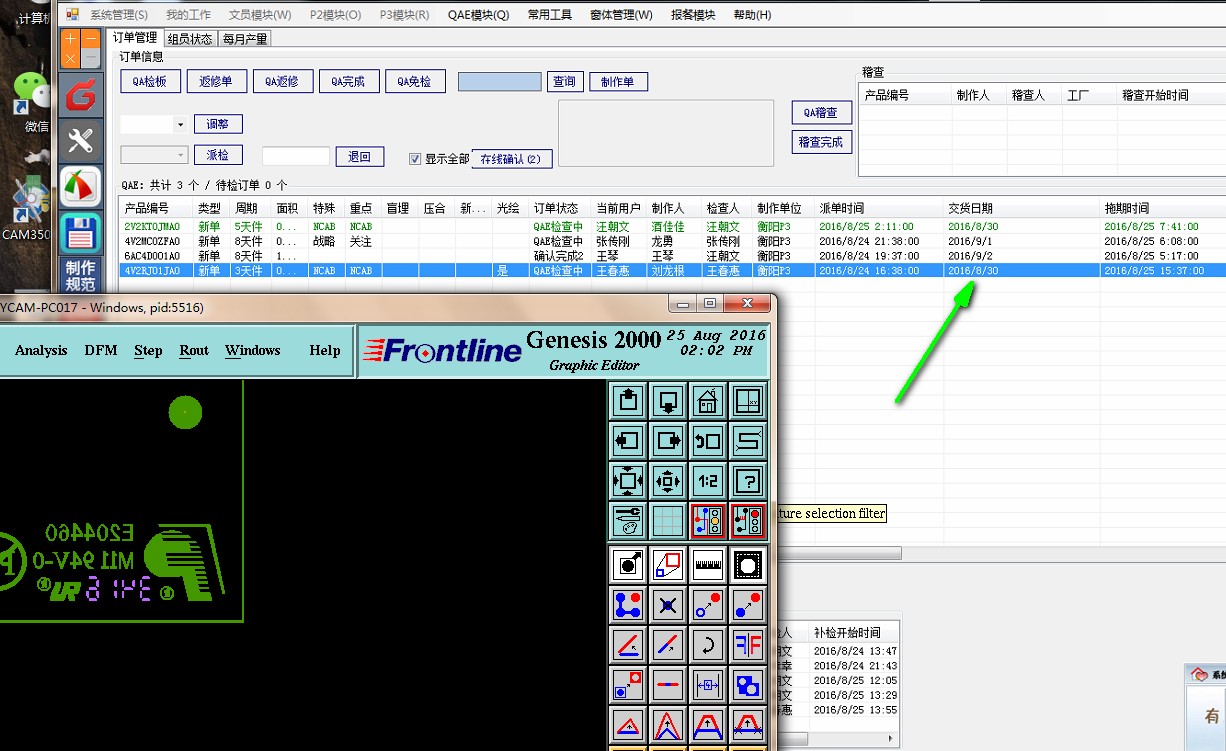1226x751 pixels.
Task: Select the single feature select arrow tool
Action: pyautogui.click(x=629, y=564)
